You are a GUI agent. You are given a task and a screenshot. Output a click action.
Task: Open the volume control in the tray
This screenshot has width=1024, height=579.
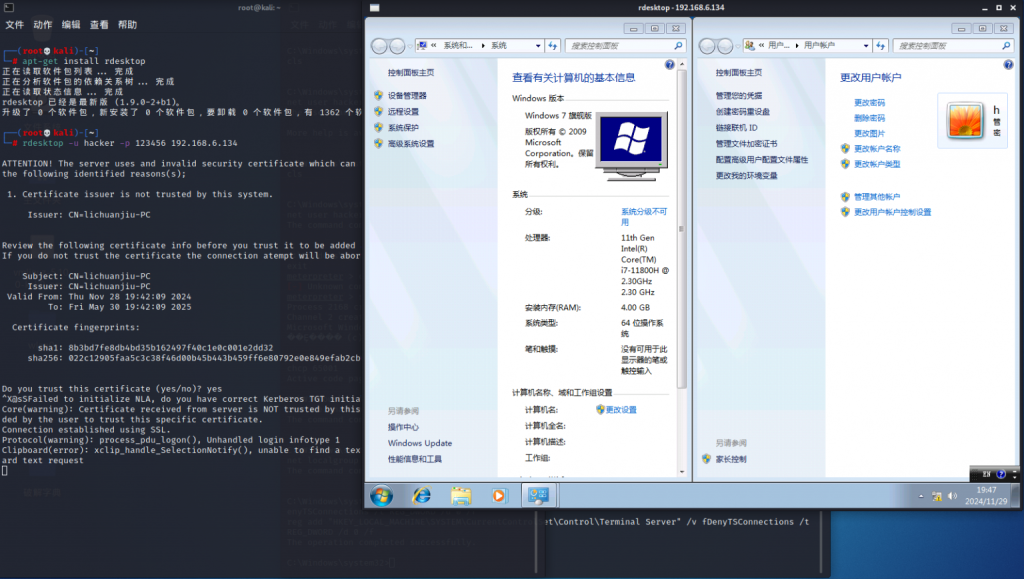pos(952,496)
